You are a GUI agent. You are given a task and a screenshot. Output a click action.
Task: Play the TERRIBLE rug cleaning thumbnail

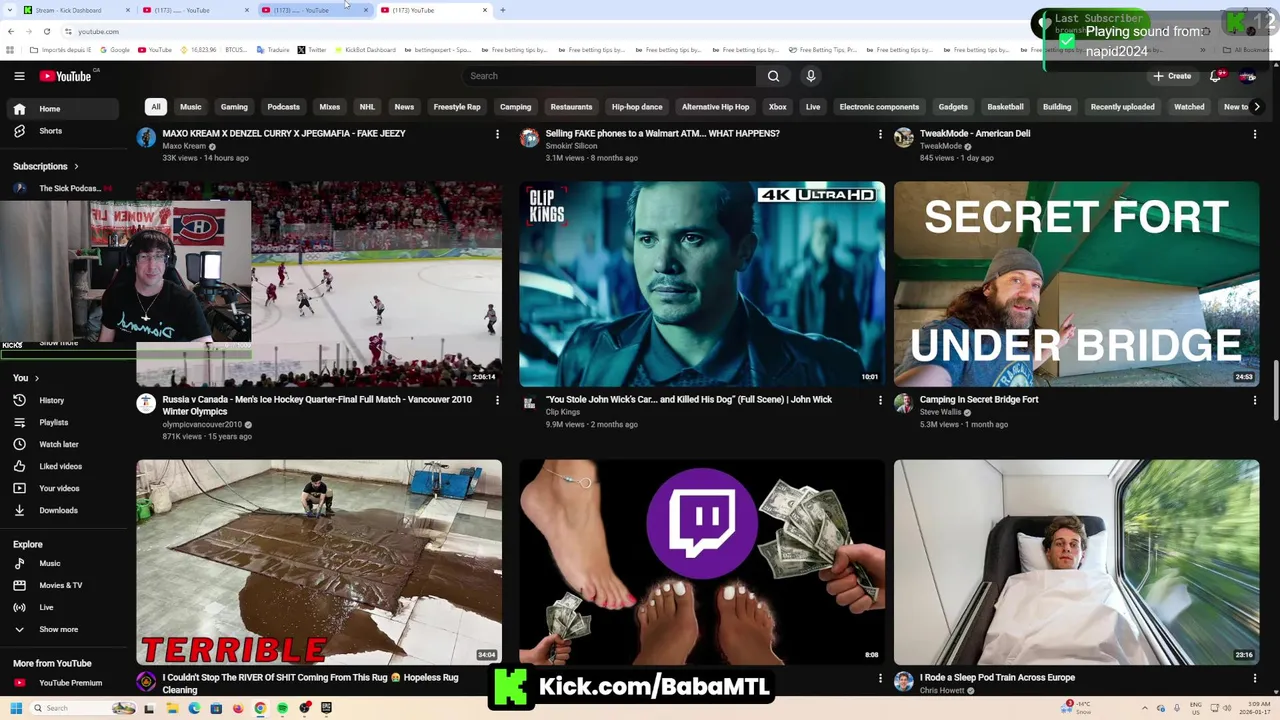(x=319, y=562)
